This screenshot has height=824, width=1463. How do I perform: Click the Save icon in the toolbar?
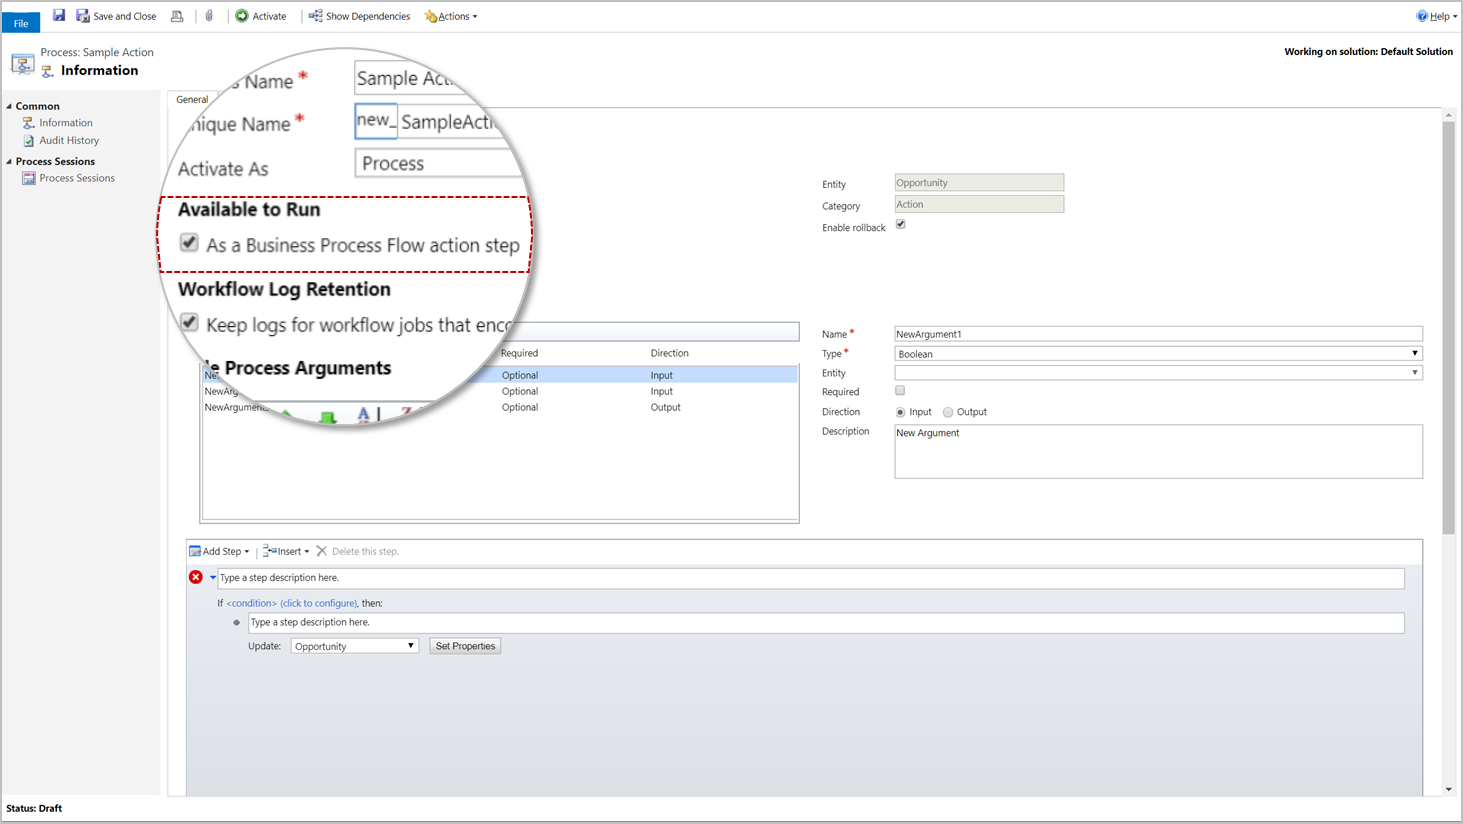60,15
